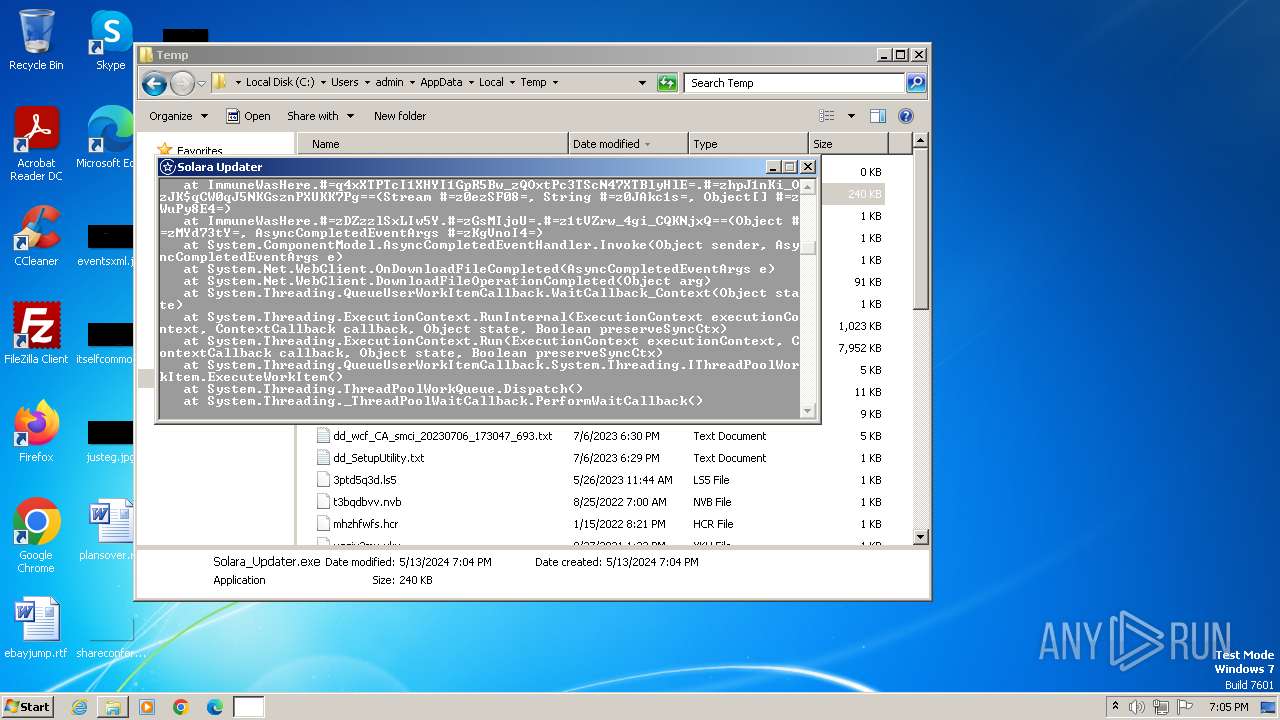The width and height of the screenshot is (1280, 720).
Task: Sort by Name column header
Action: [432, 144]
